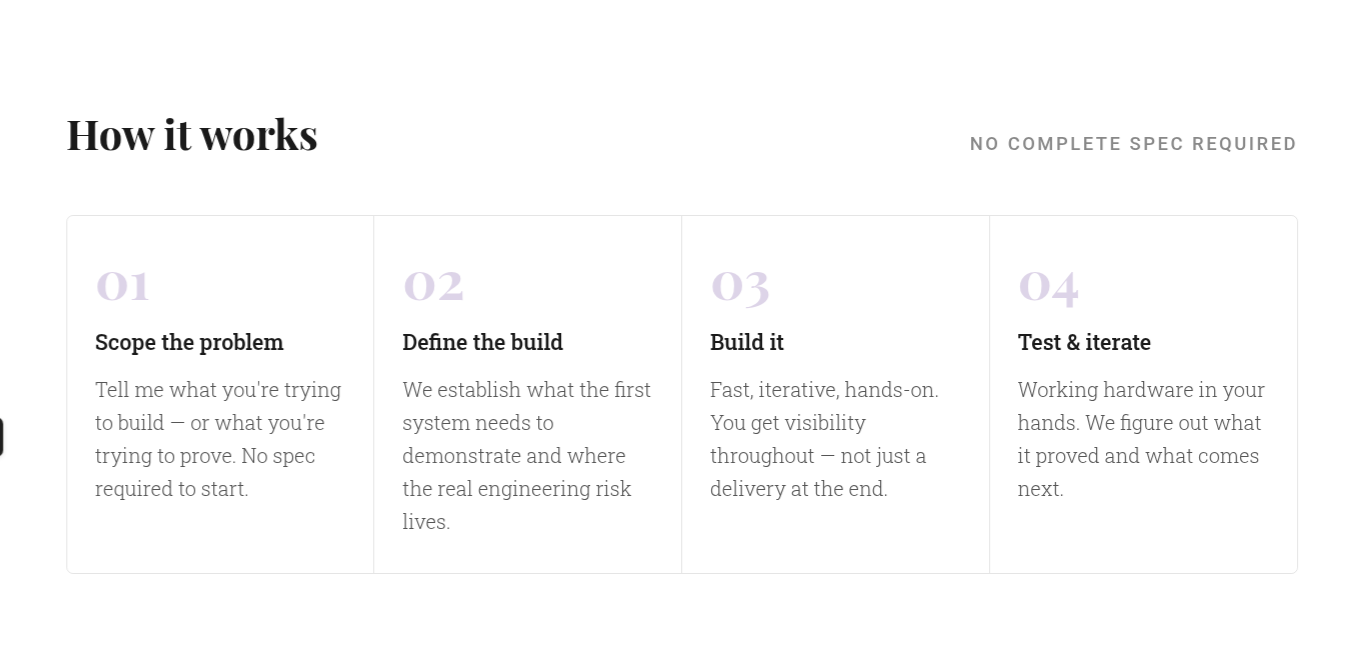Click the text "demonstrate and where" in step two

(x=514, y=456)
